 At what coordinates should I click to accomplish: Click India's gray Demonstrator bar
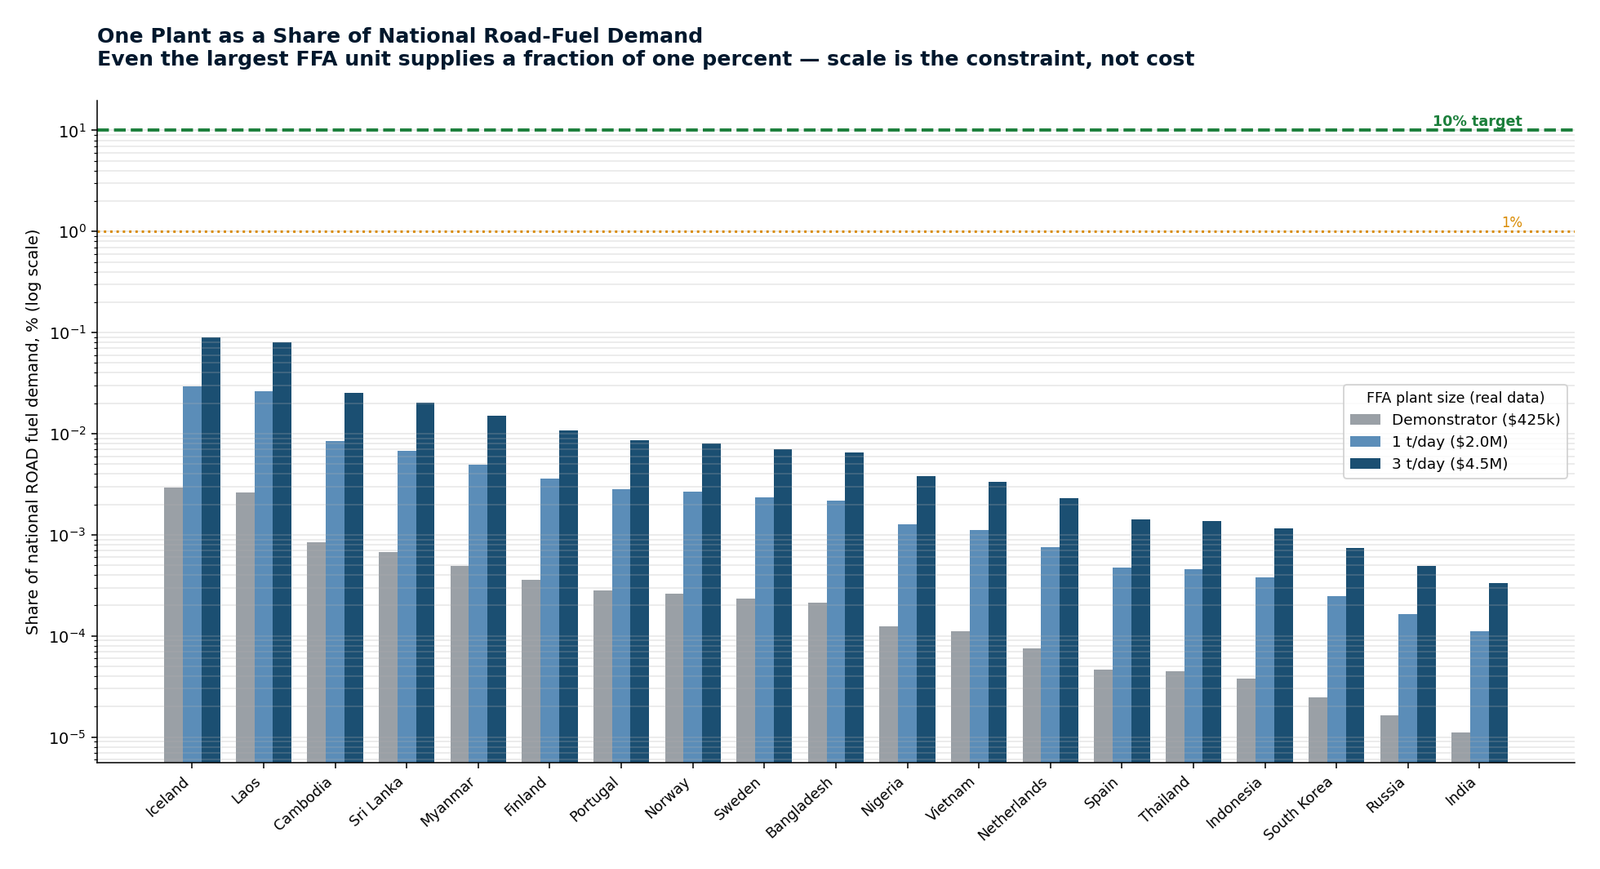[x=1461, y=747]
